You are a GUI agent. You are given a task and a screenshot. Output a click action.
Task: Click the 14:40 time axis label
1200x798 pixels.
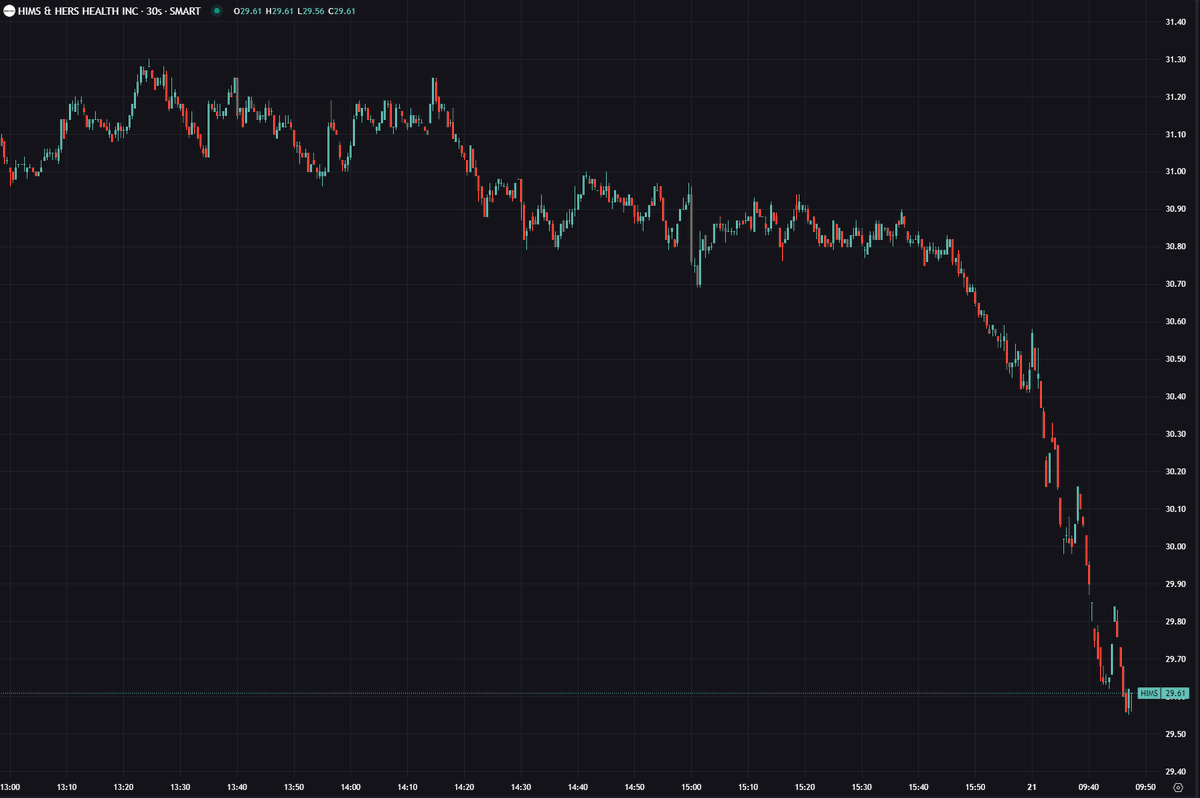click(x=578, y=787)
